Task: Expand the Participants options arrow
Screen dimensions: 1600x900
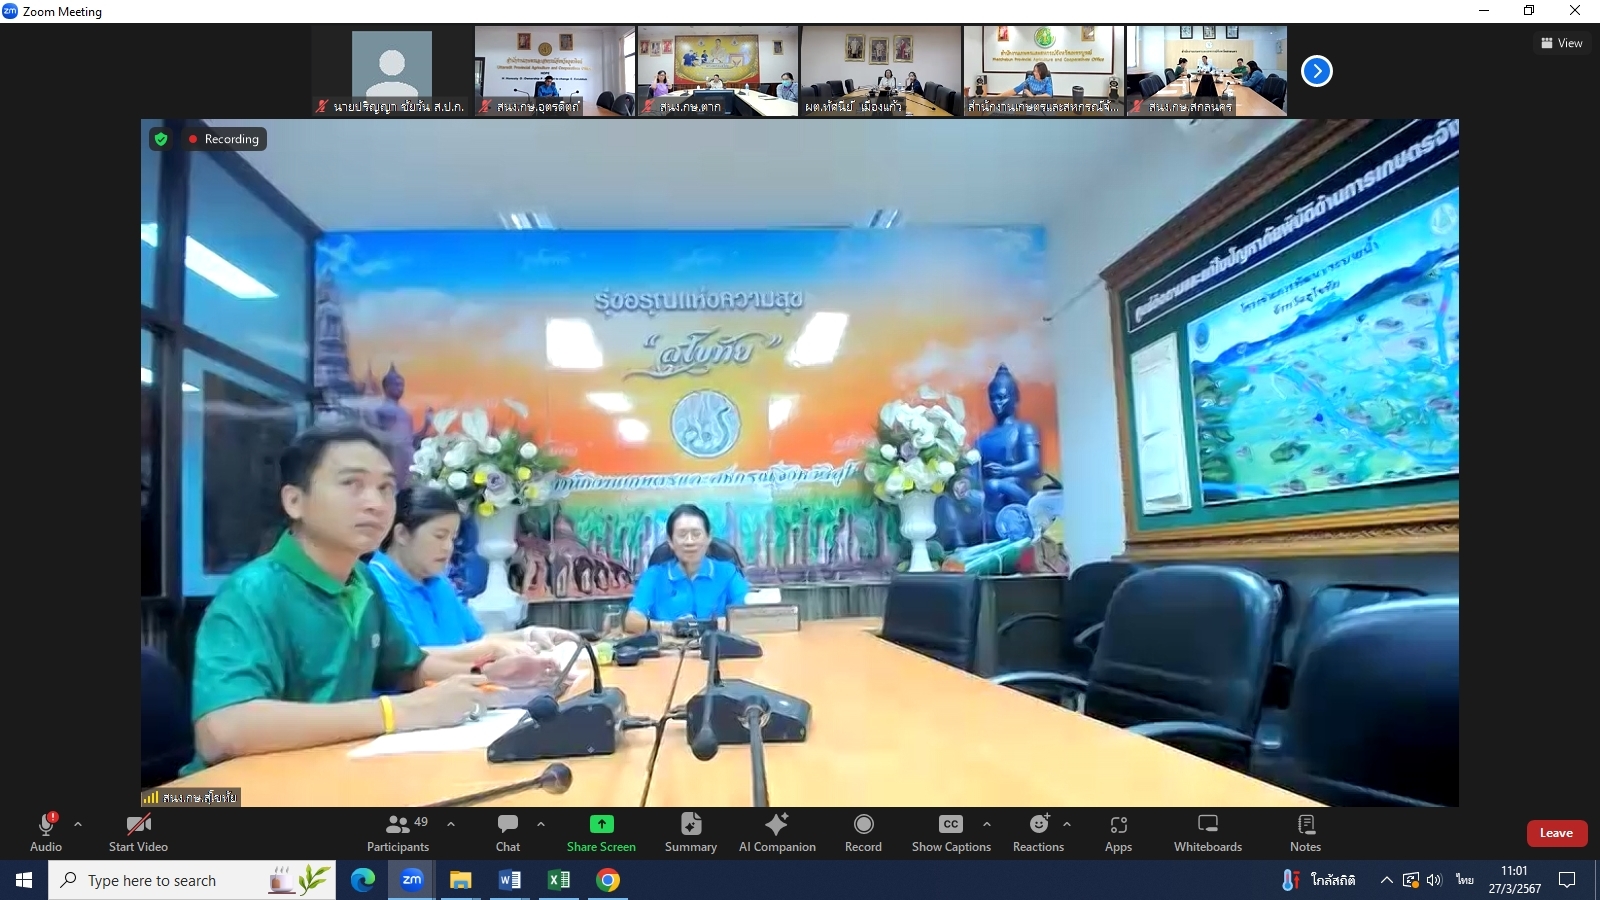Action: pyautogui.click(x=451, y=824)
